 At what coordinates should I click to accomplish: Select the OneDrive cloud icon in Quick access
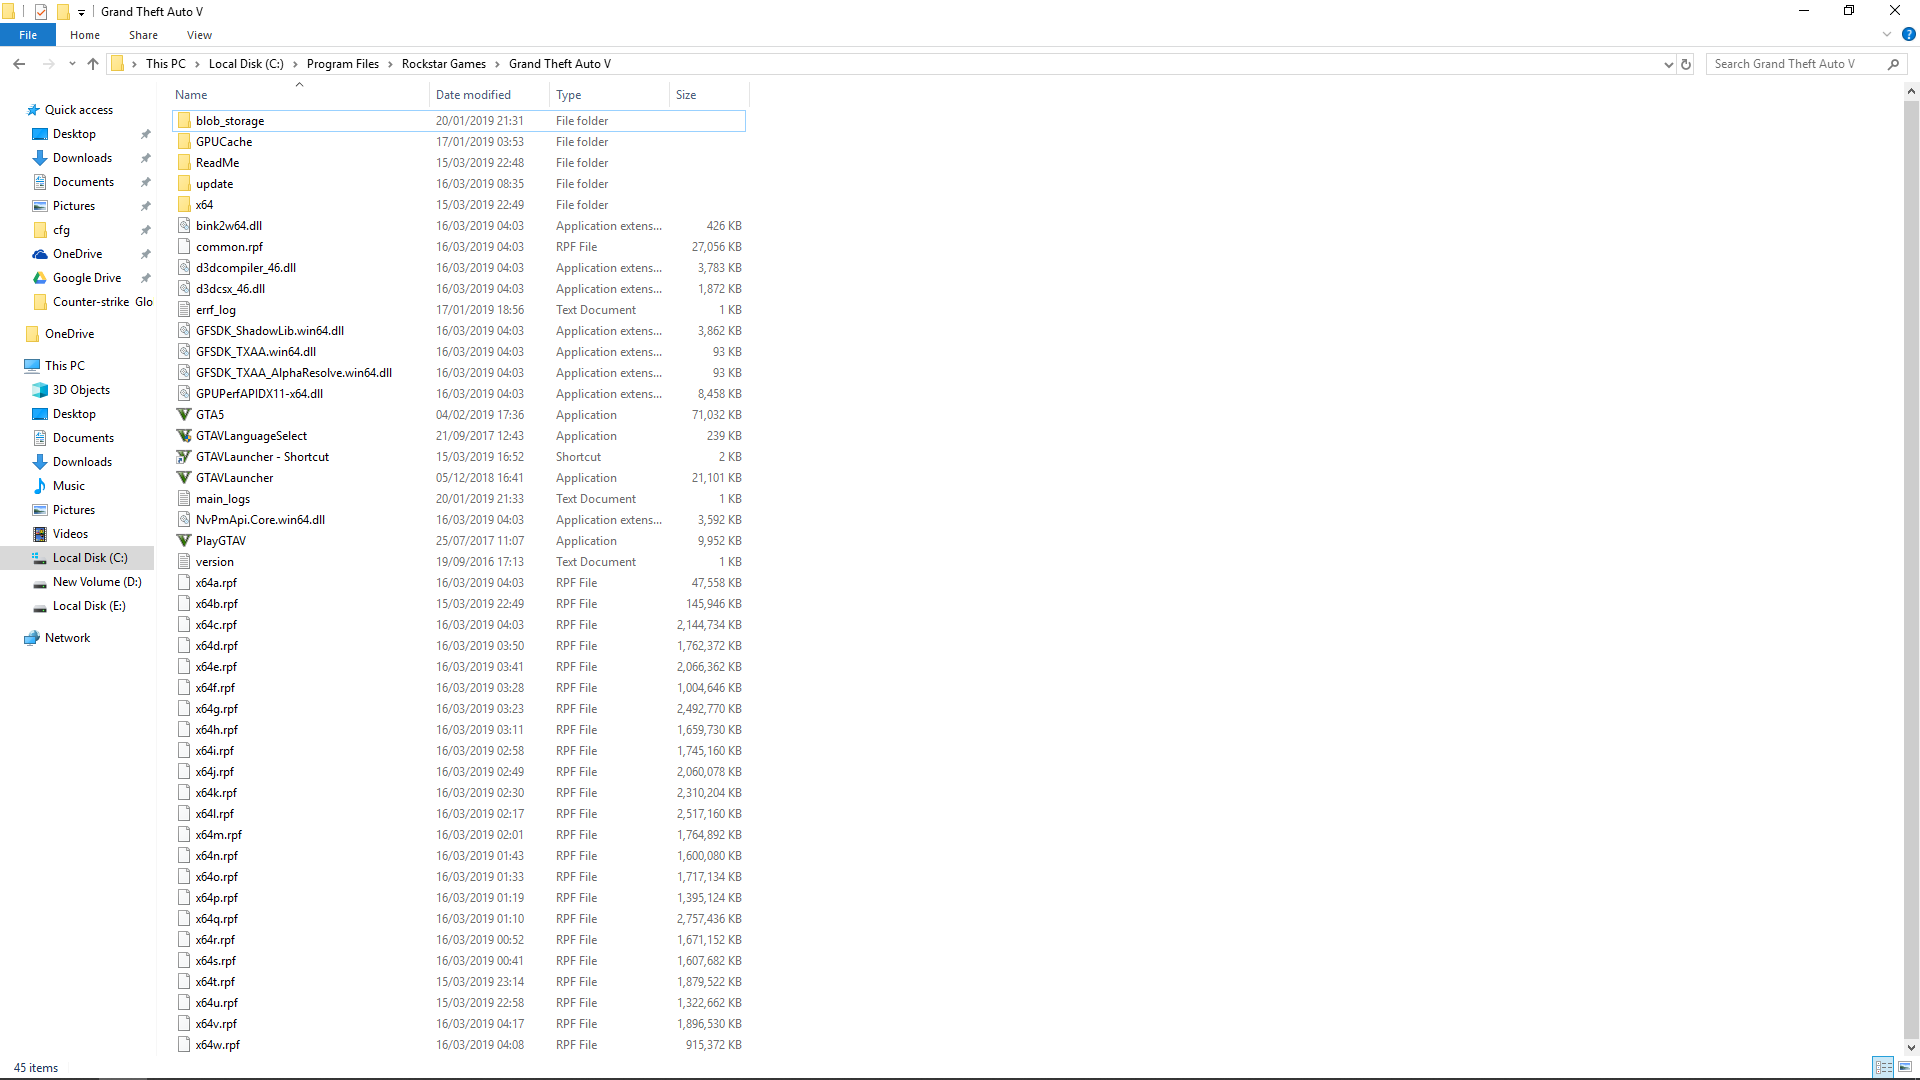[x=40, y=254]
